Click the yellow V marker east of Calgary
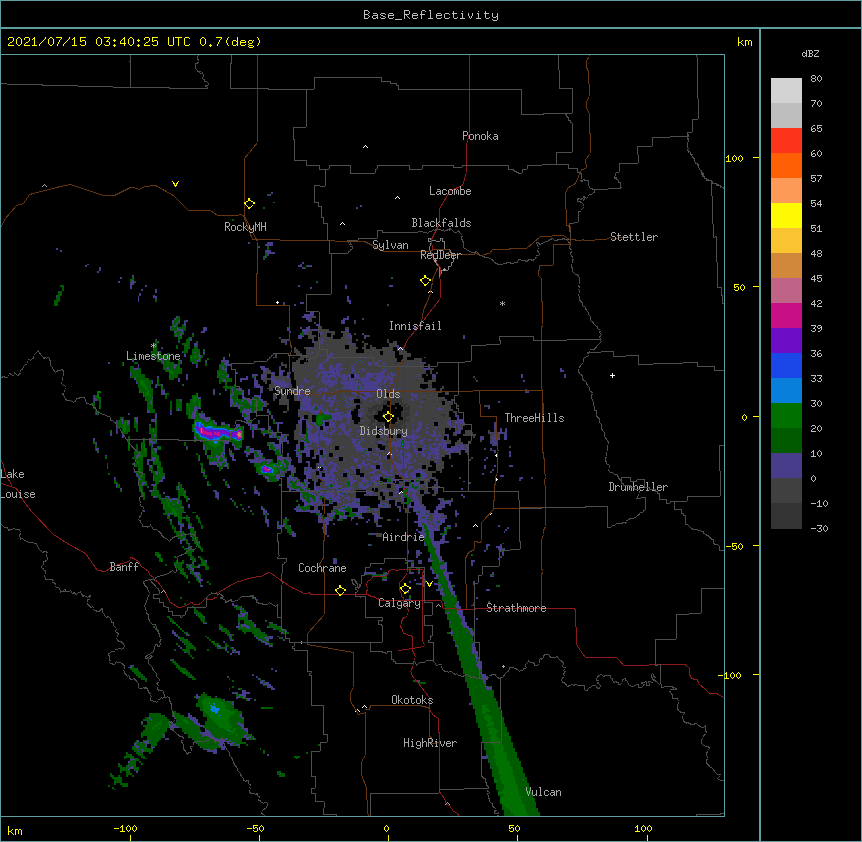862x842 pixels. (x=429, y=584)
